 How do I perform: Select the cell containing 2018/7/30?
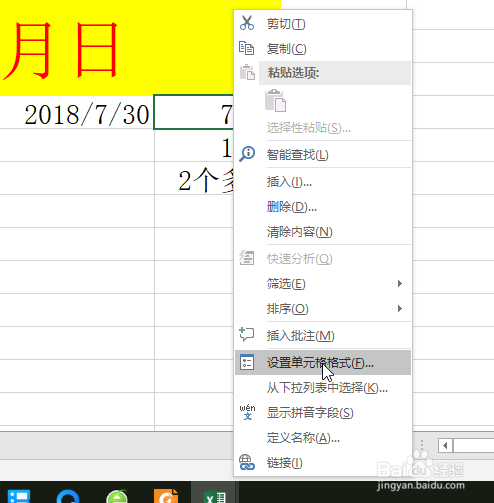tap(77, 113)
